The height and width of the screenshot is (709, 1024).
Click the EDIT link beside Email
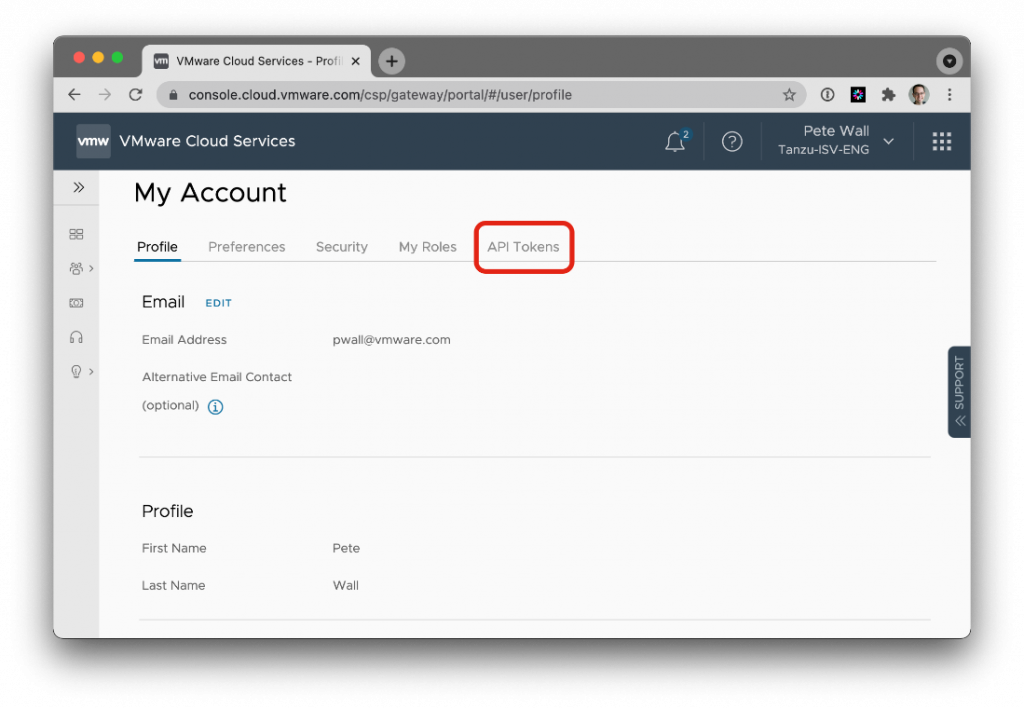coord(219,303)
